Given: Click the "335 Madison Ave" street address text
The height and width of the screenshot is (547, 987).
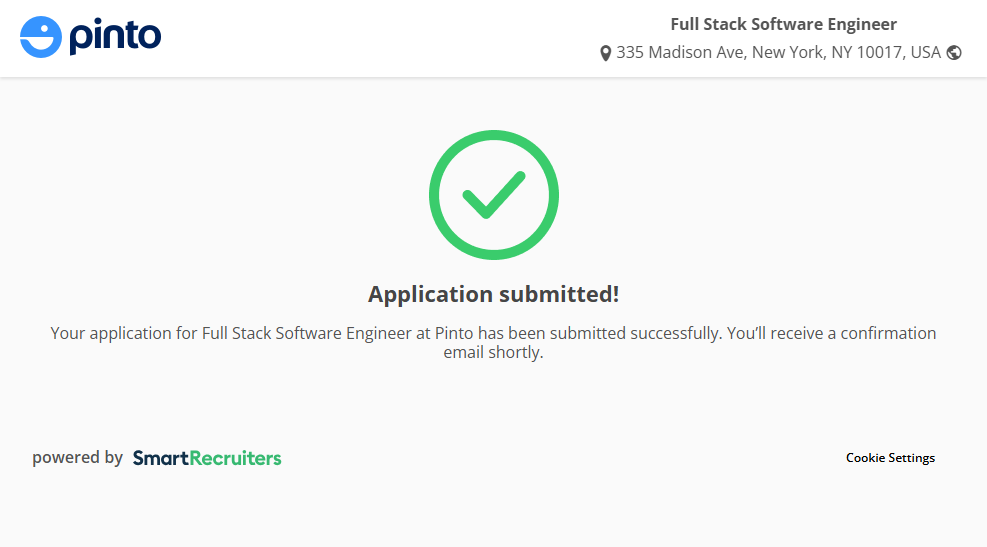Looking at the screenshot, I should tap(680, 52).
